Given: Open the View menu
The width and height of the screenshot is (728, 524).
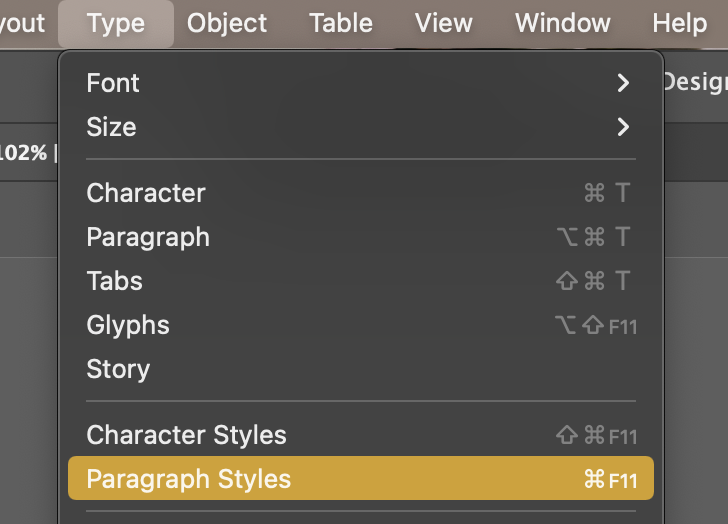Looking at the screenshot, I should pos(443,23).
